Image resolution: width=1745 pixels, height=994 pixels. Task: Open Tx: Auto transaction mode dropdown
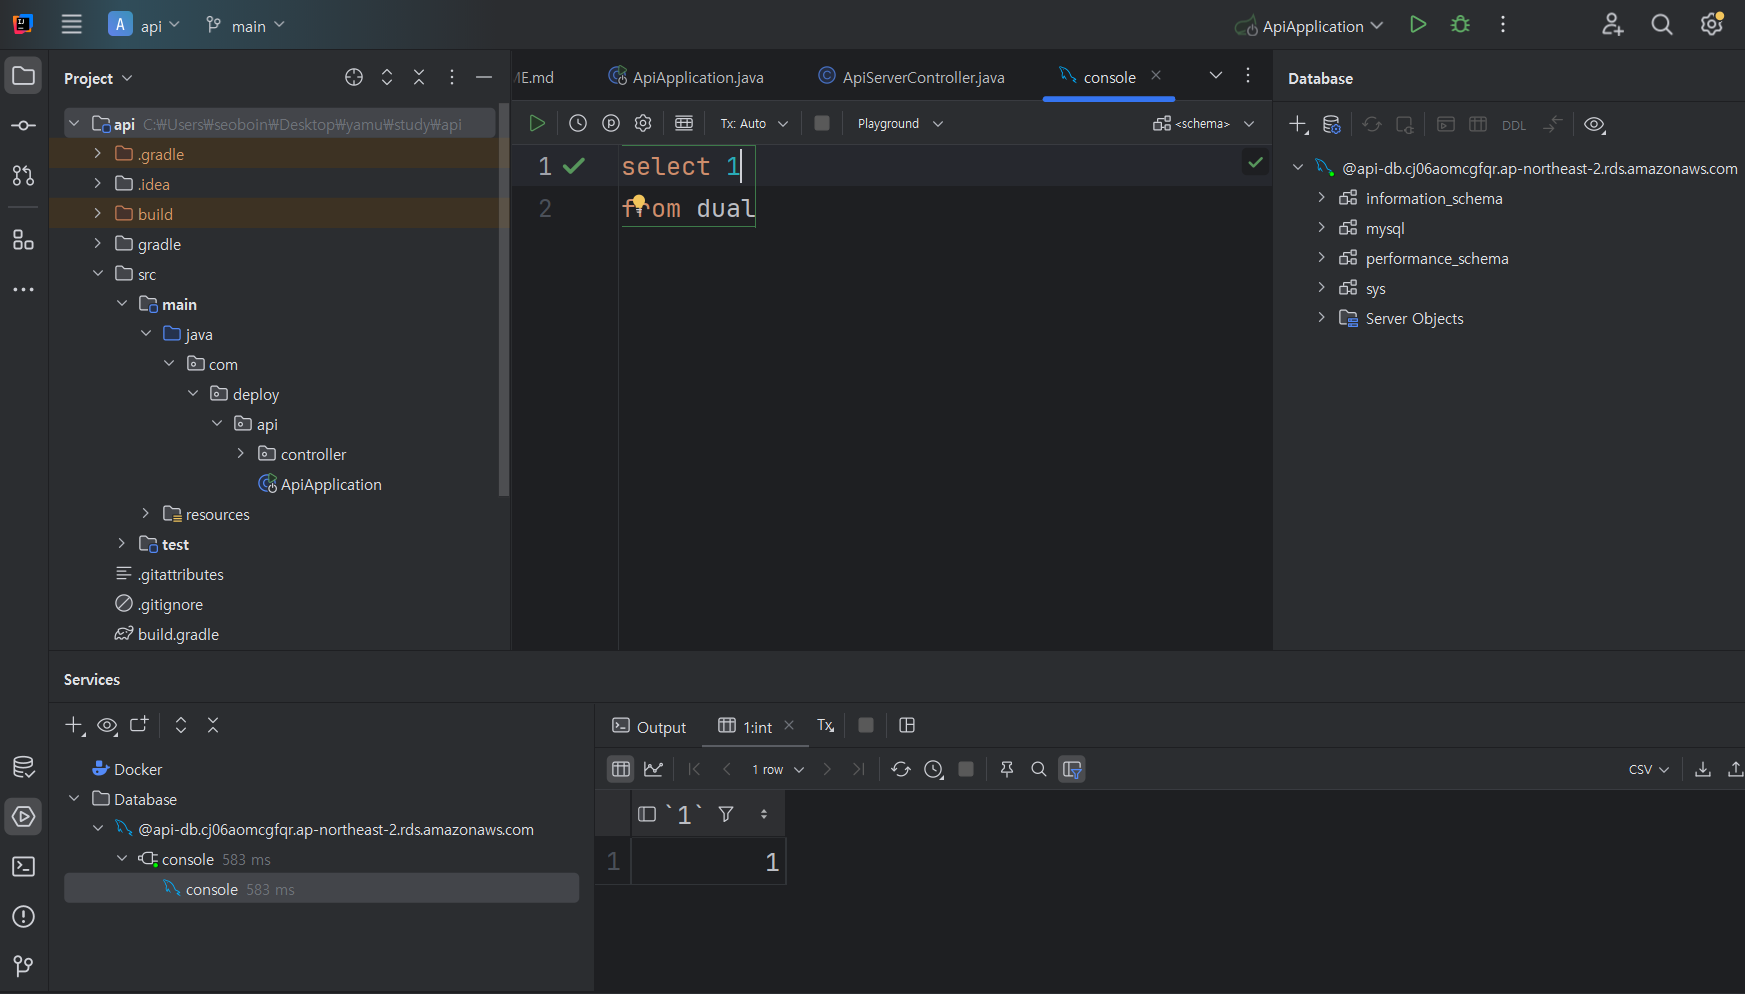[x=754, y=123]
